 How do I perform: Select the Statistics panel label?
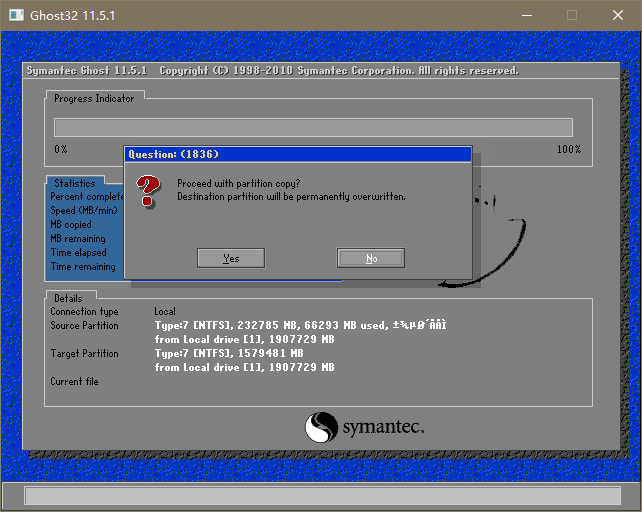pyautogui.click(x=75, y=183)
